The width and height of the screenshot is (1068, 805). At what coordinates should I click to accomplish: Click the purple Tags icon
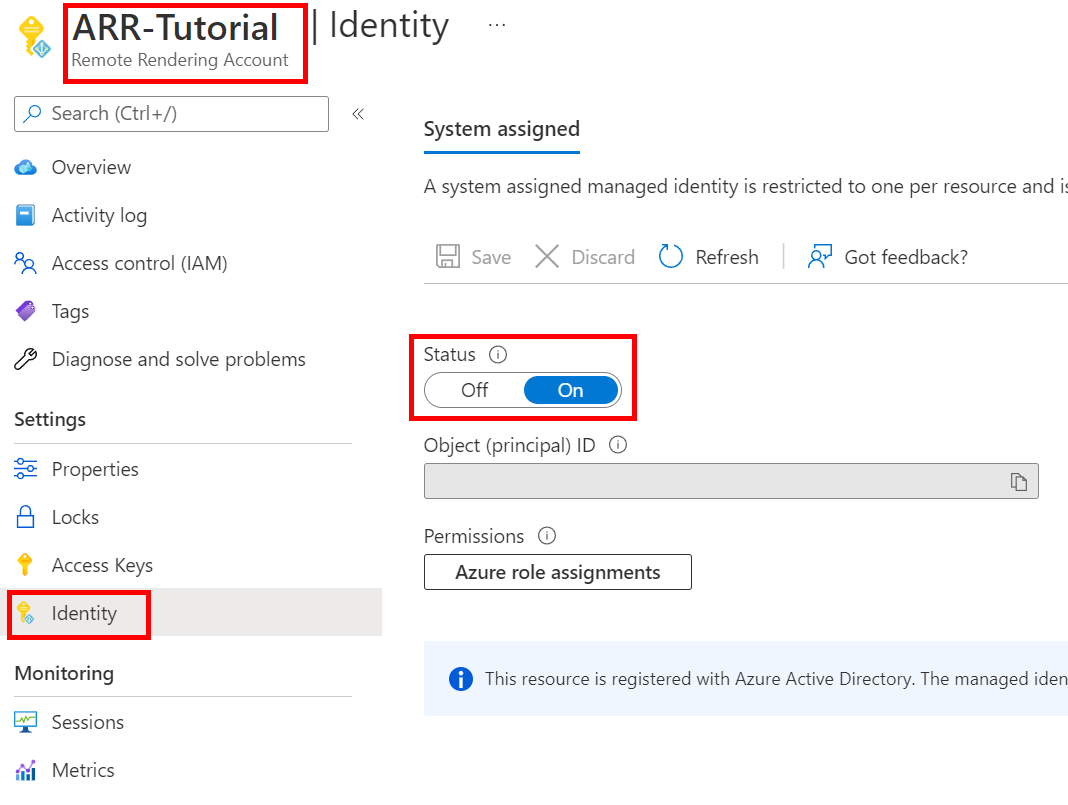pos(25,311)
